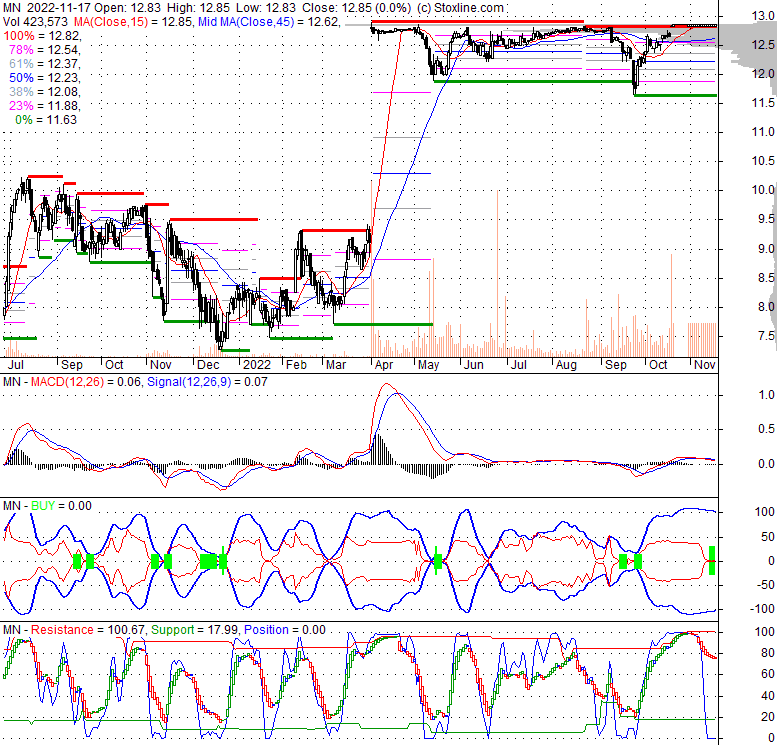The width and height of the screenshot is (778, 746).
Task: Click the tallest June volume spike bar
Action: pyautogui.click(x=497, y=273)
